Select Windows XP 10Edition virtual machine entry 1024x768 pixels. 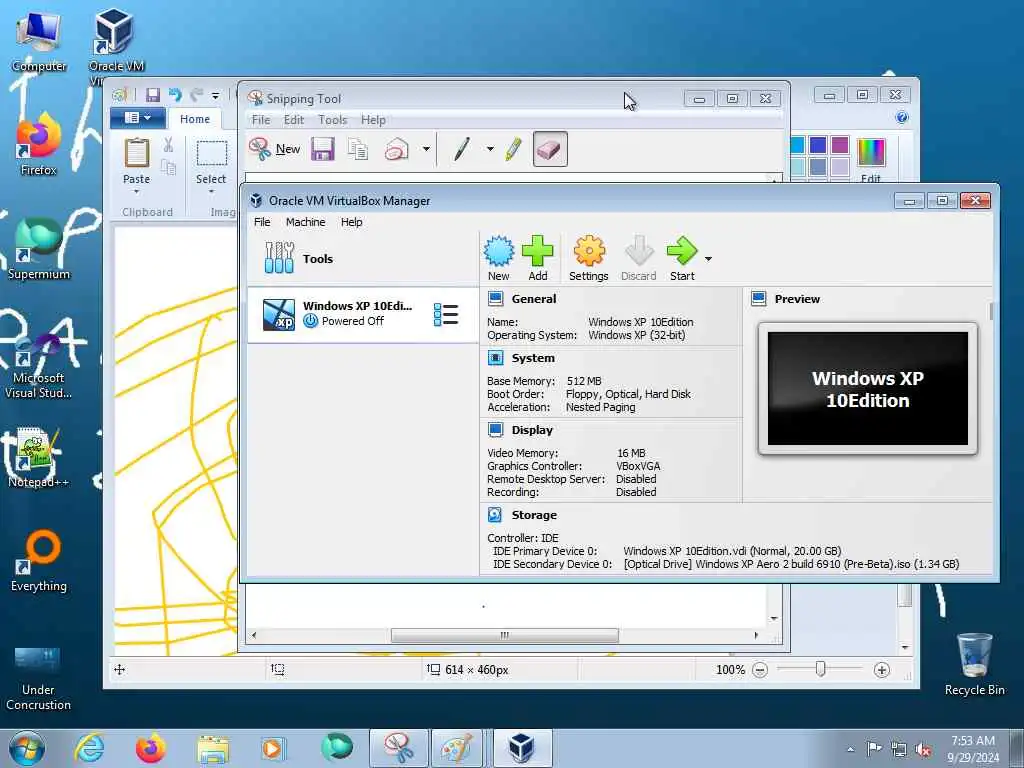363,314
